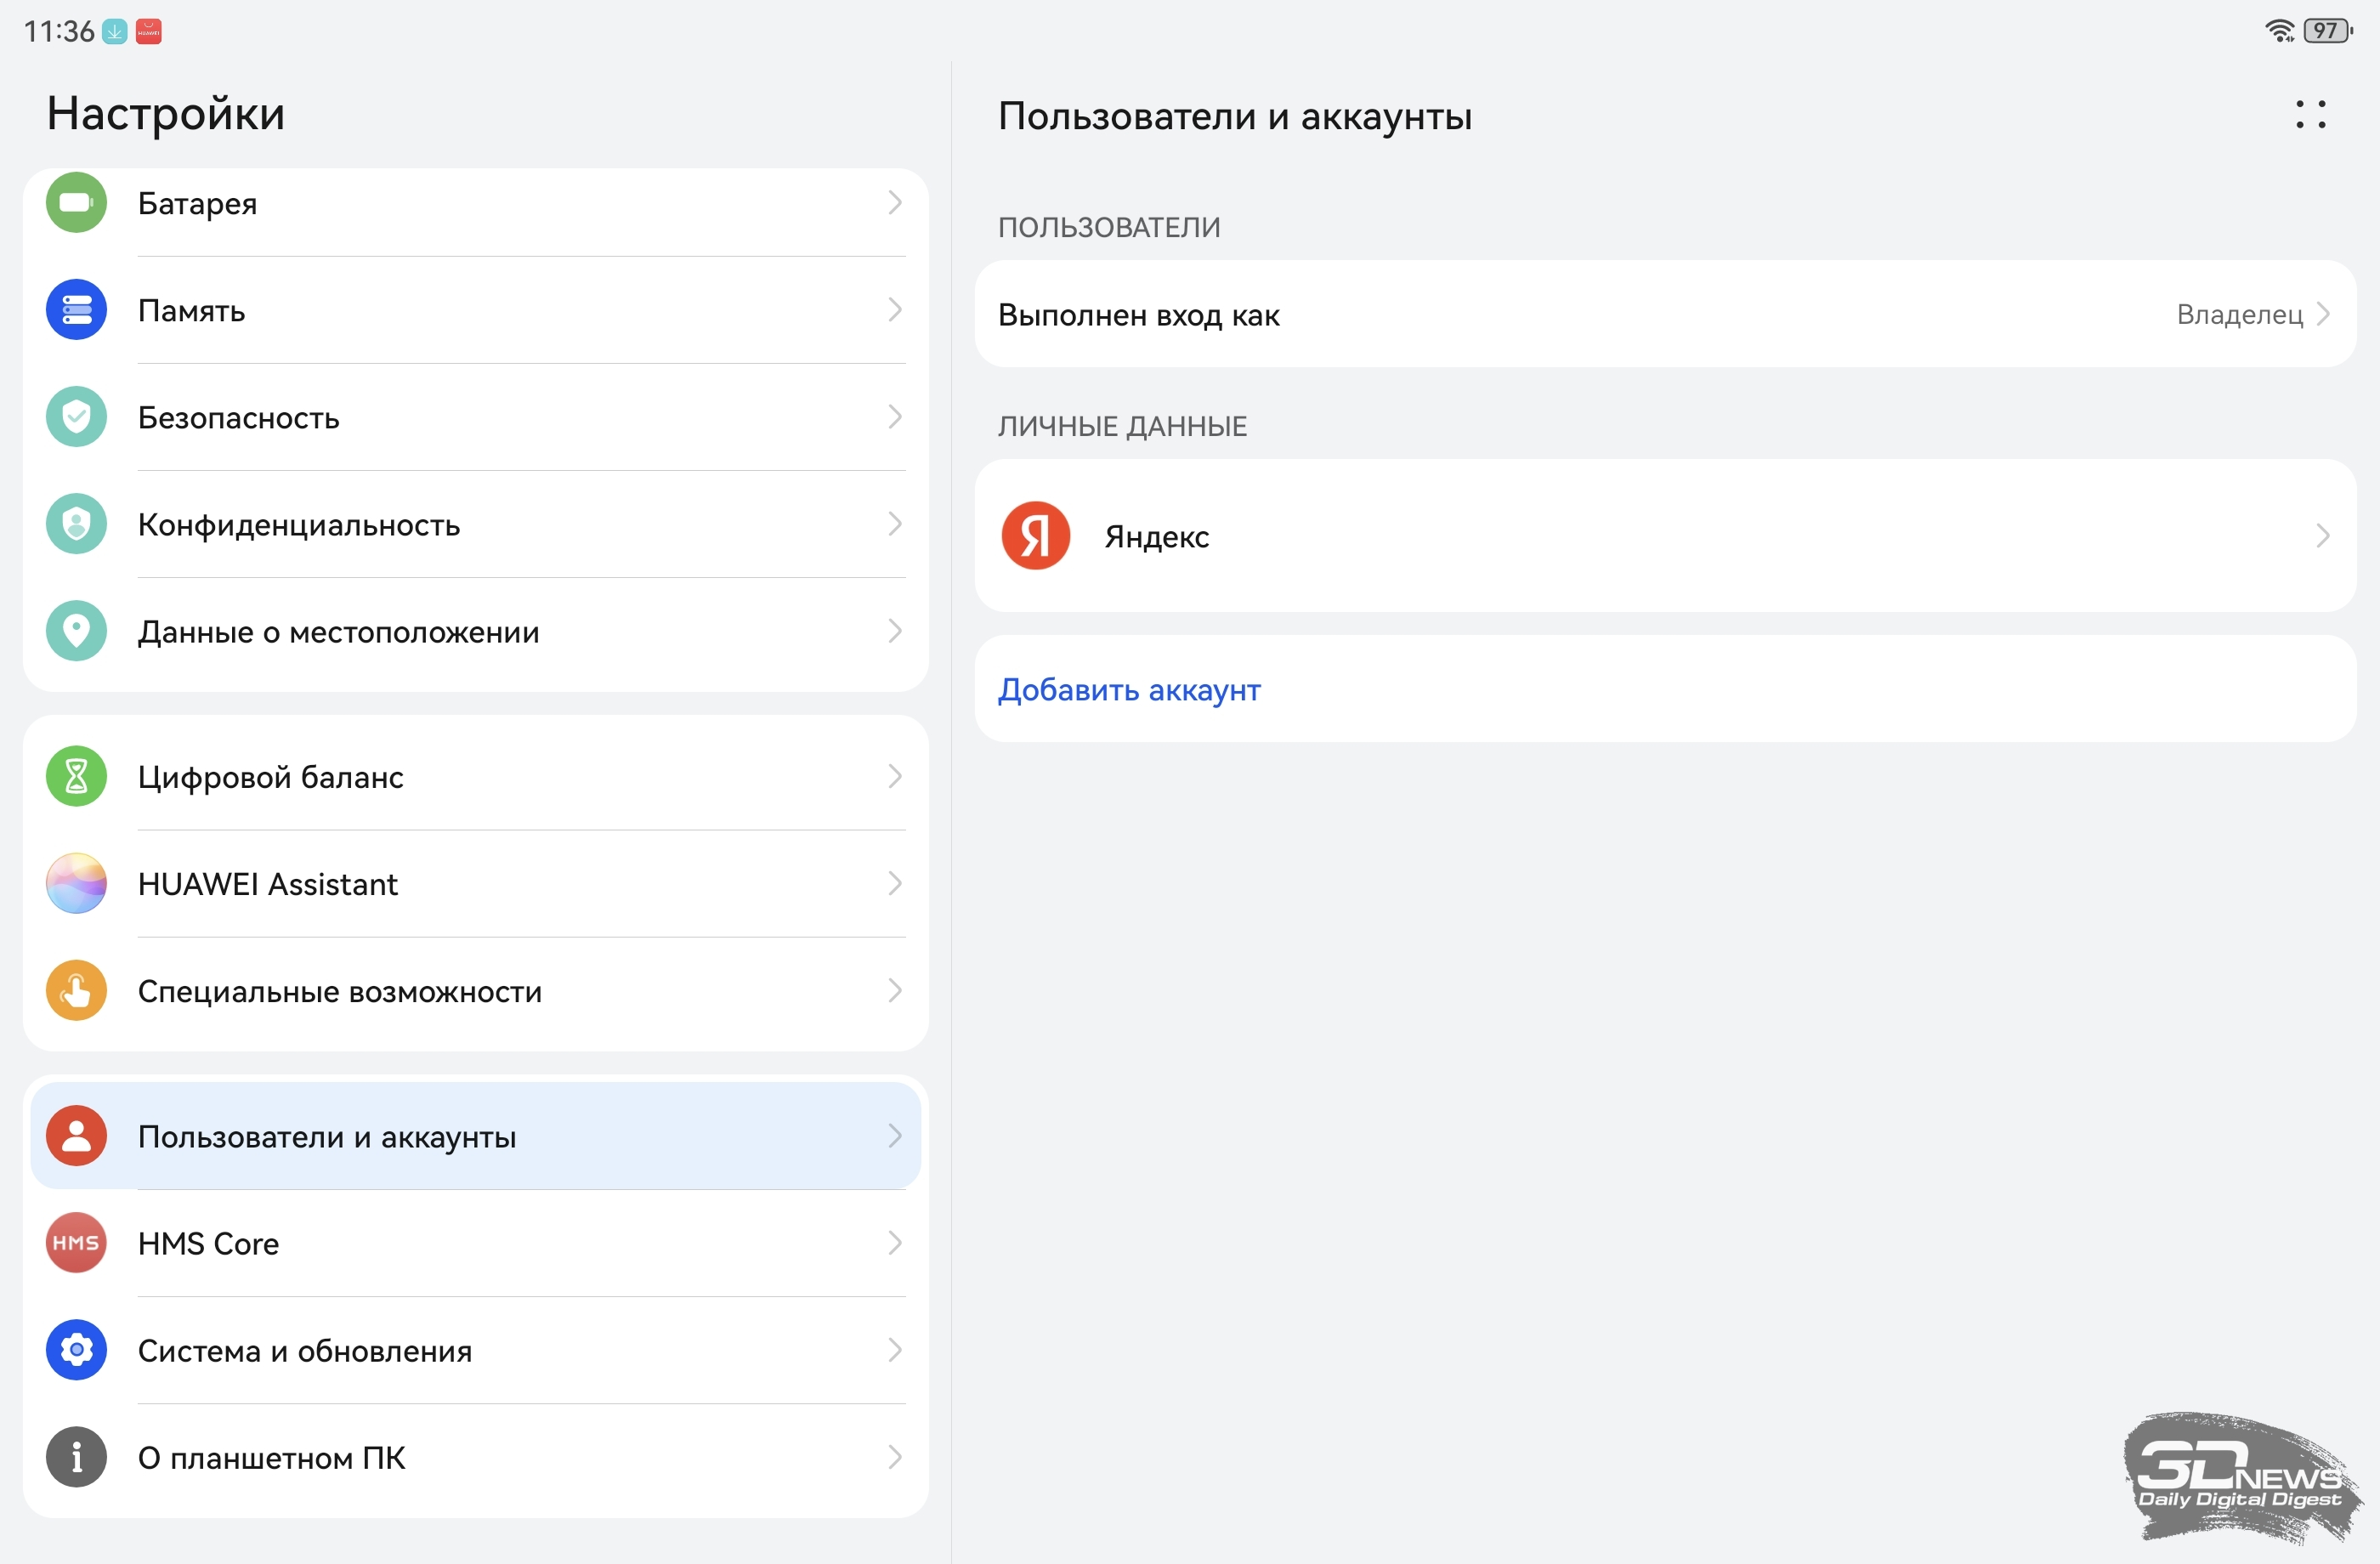
Task: Select Пользователи и аккаунты menu item
Action: (x=327, y=1136)
